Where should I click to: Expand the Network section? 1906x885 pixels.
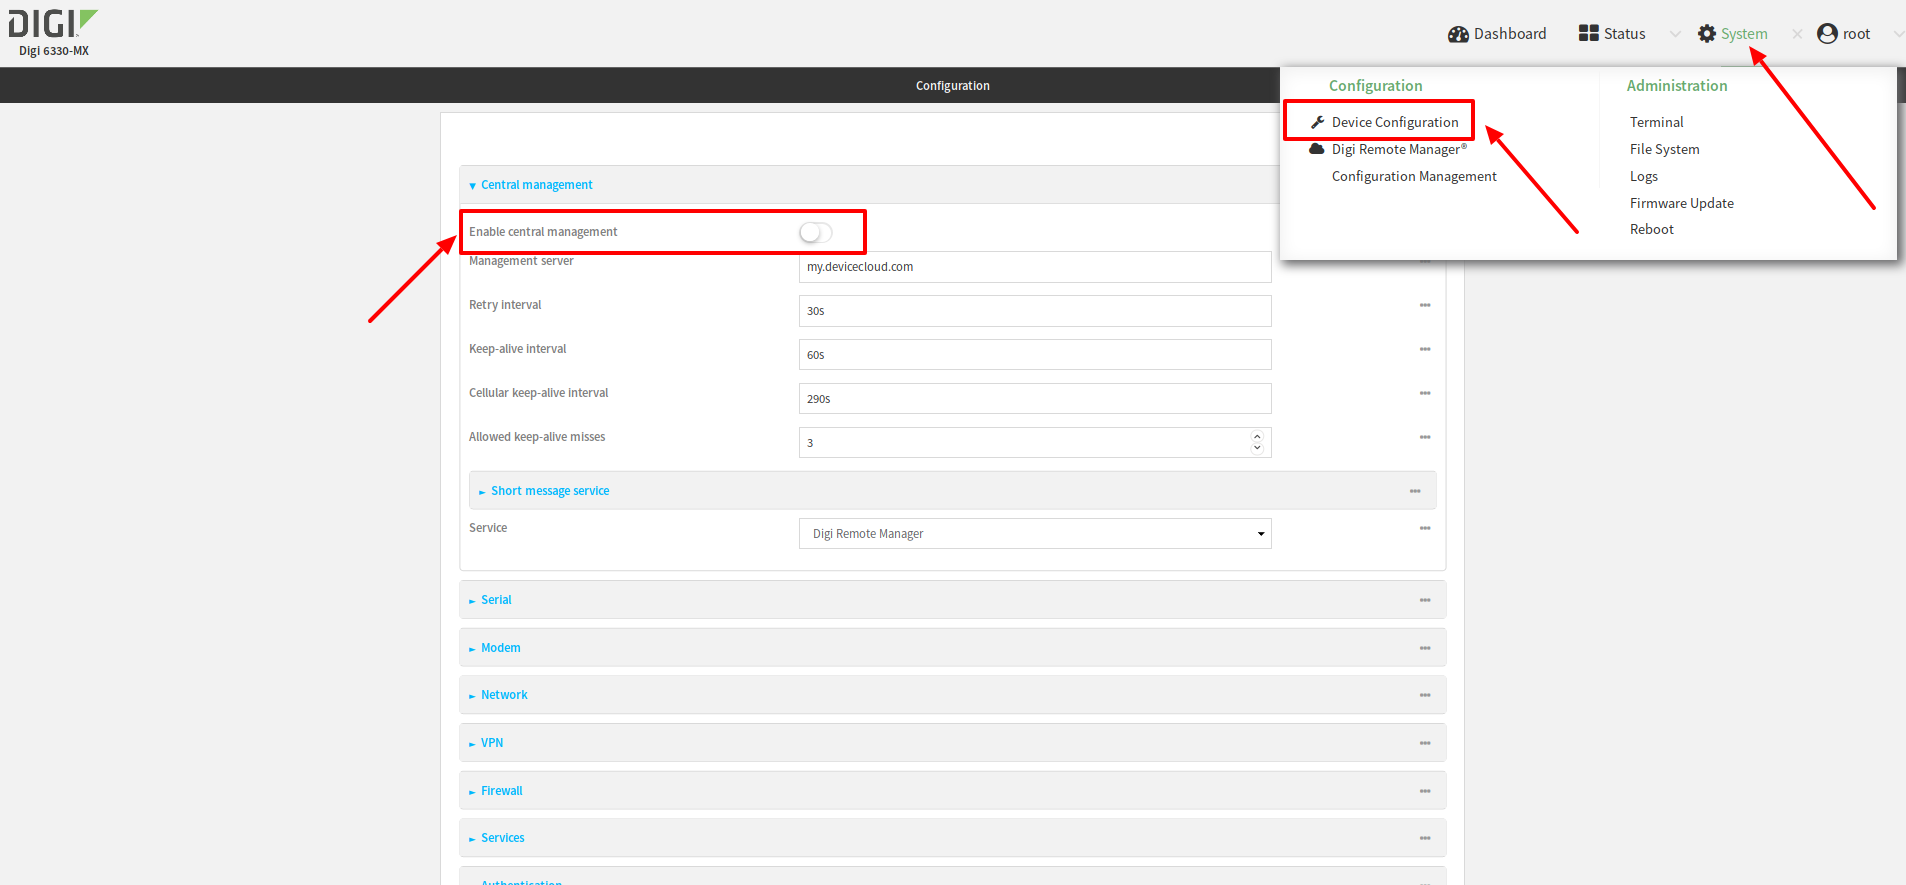click(x=503, y=695)
